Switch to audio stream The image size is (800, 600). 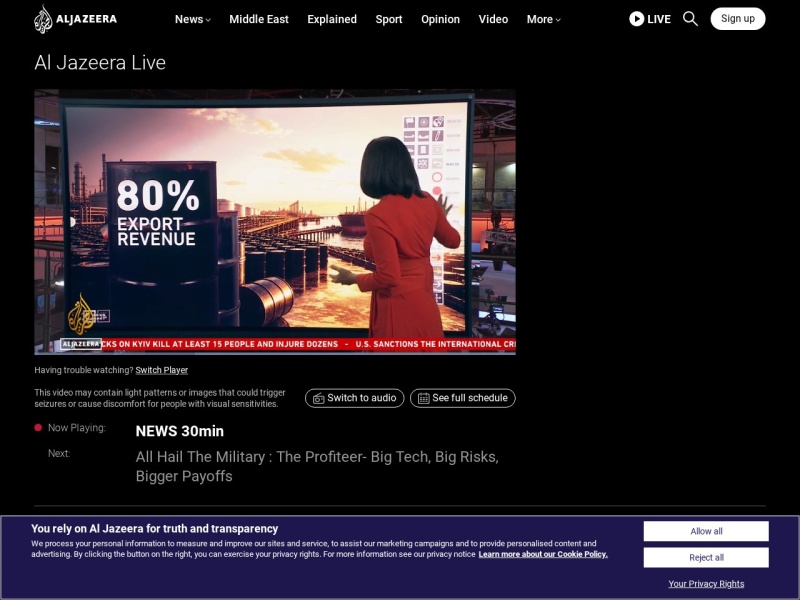(355, 398)
